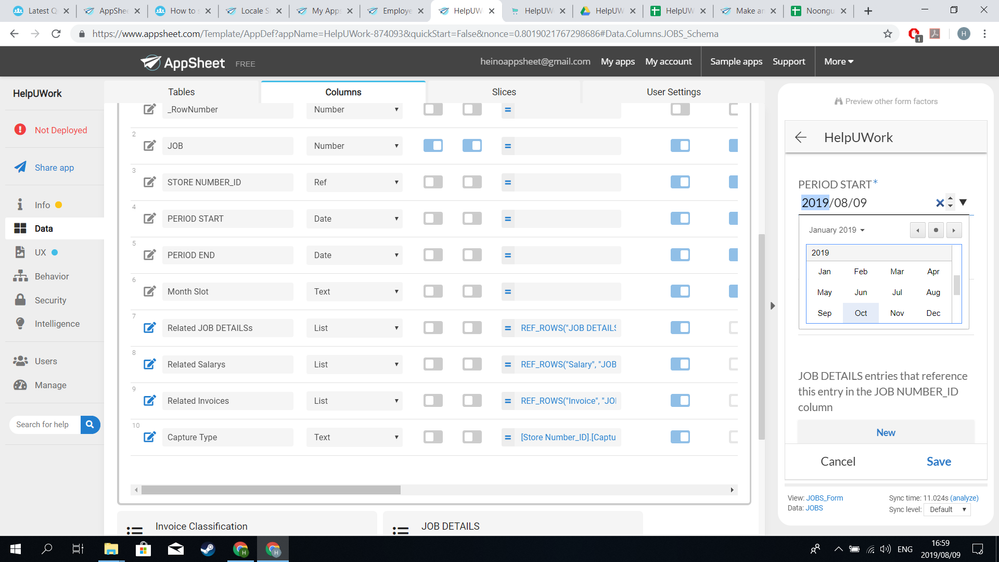Reload the browser page
999x562 pixels.
56,34
